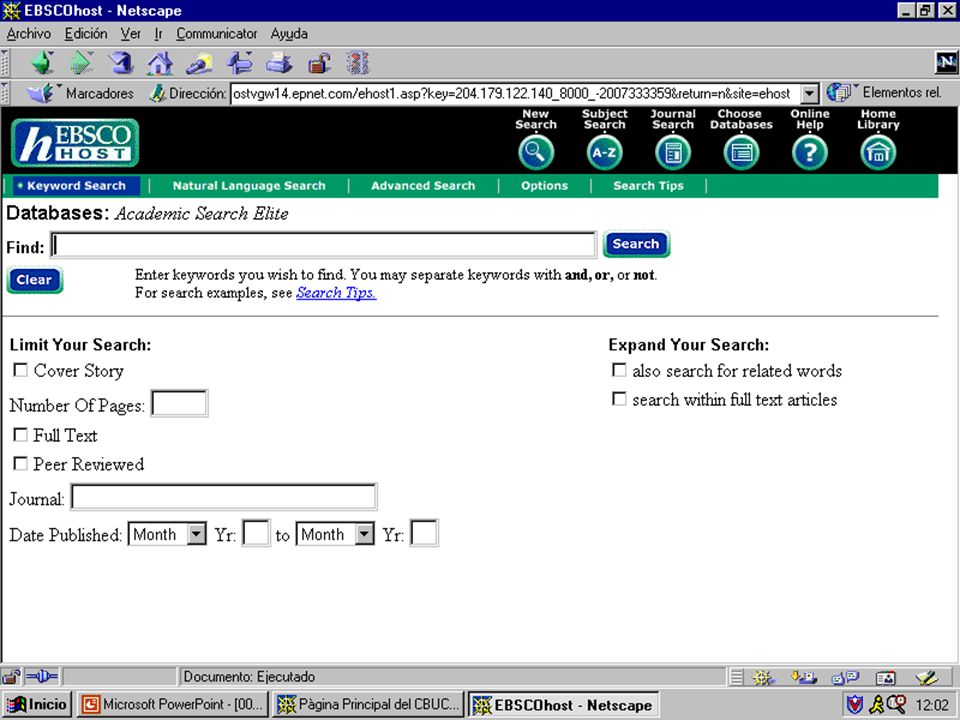This screenshot has width=960, height=720.
Task: Click the system tray clock 12:02
Action: (932, 705)
